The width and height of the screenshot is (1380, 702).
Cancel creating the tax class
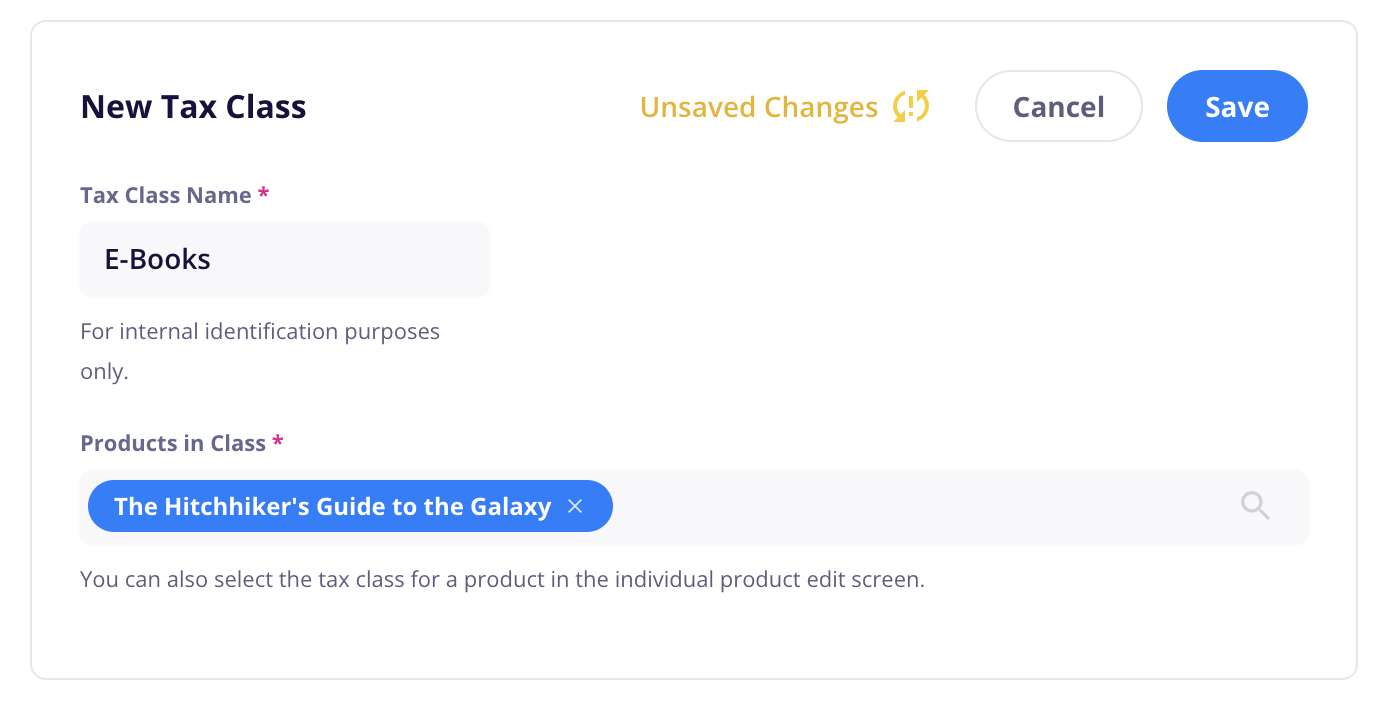(x=1058, y=106)
